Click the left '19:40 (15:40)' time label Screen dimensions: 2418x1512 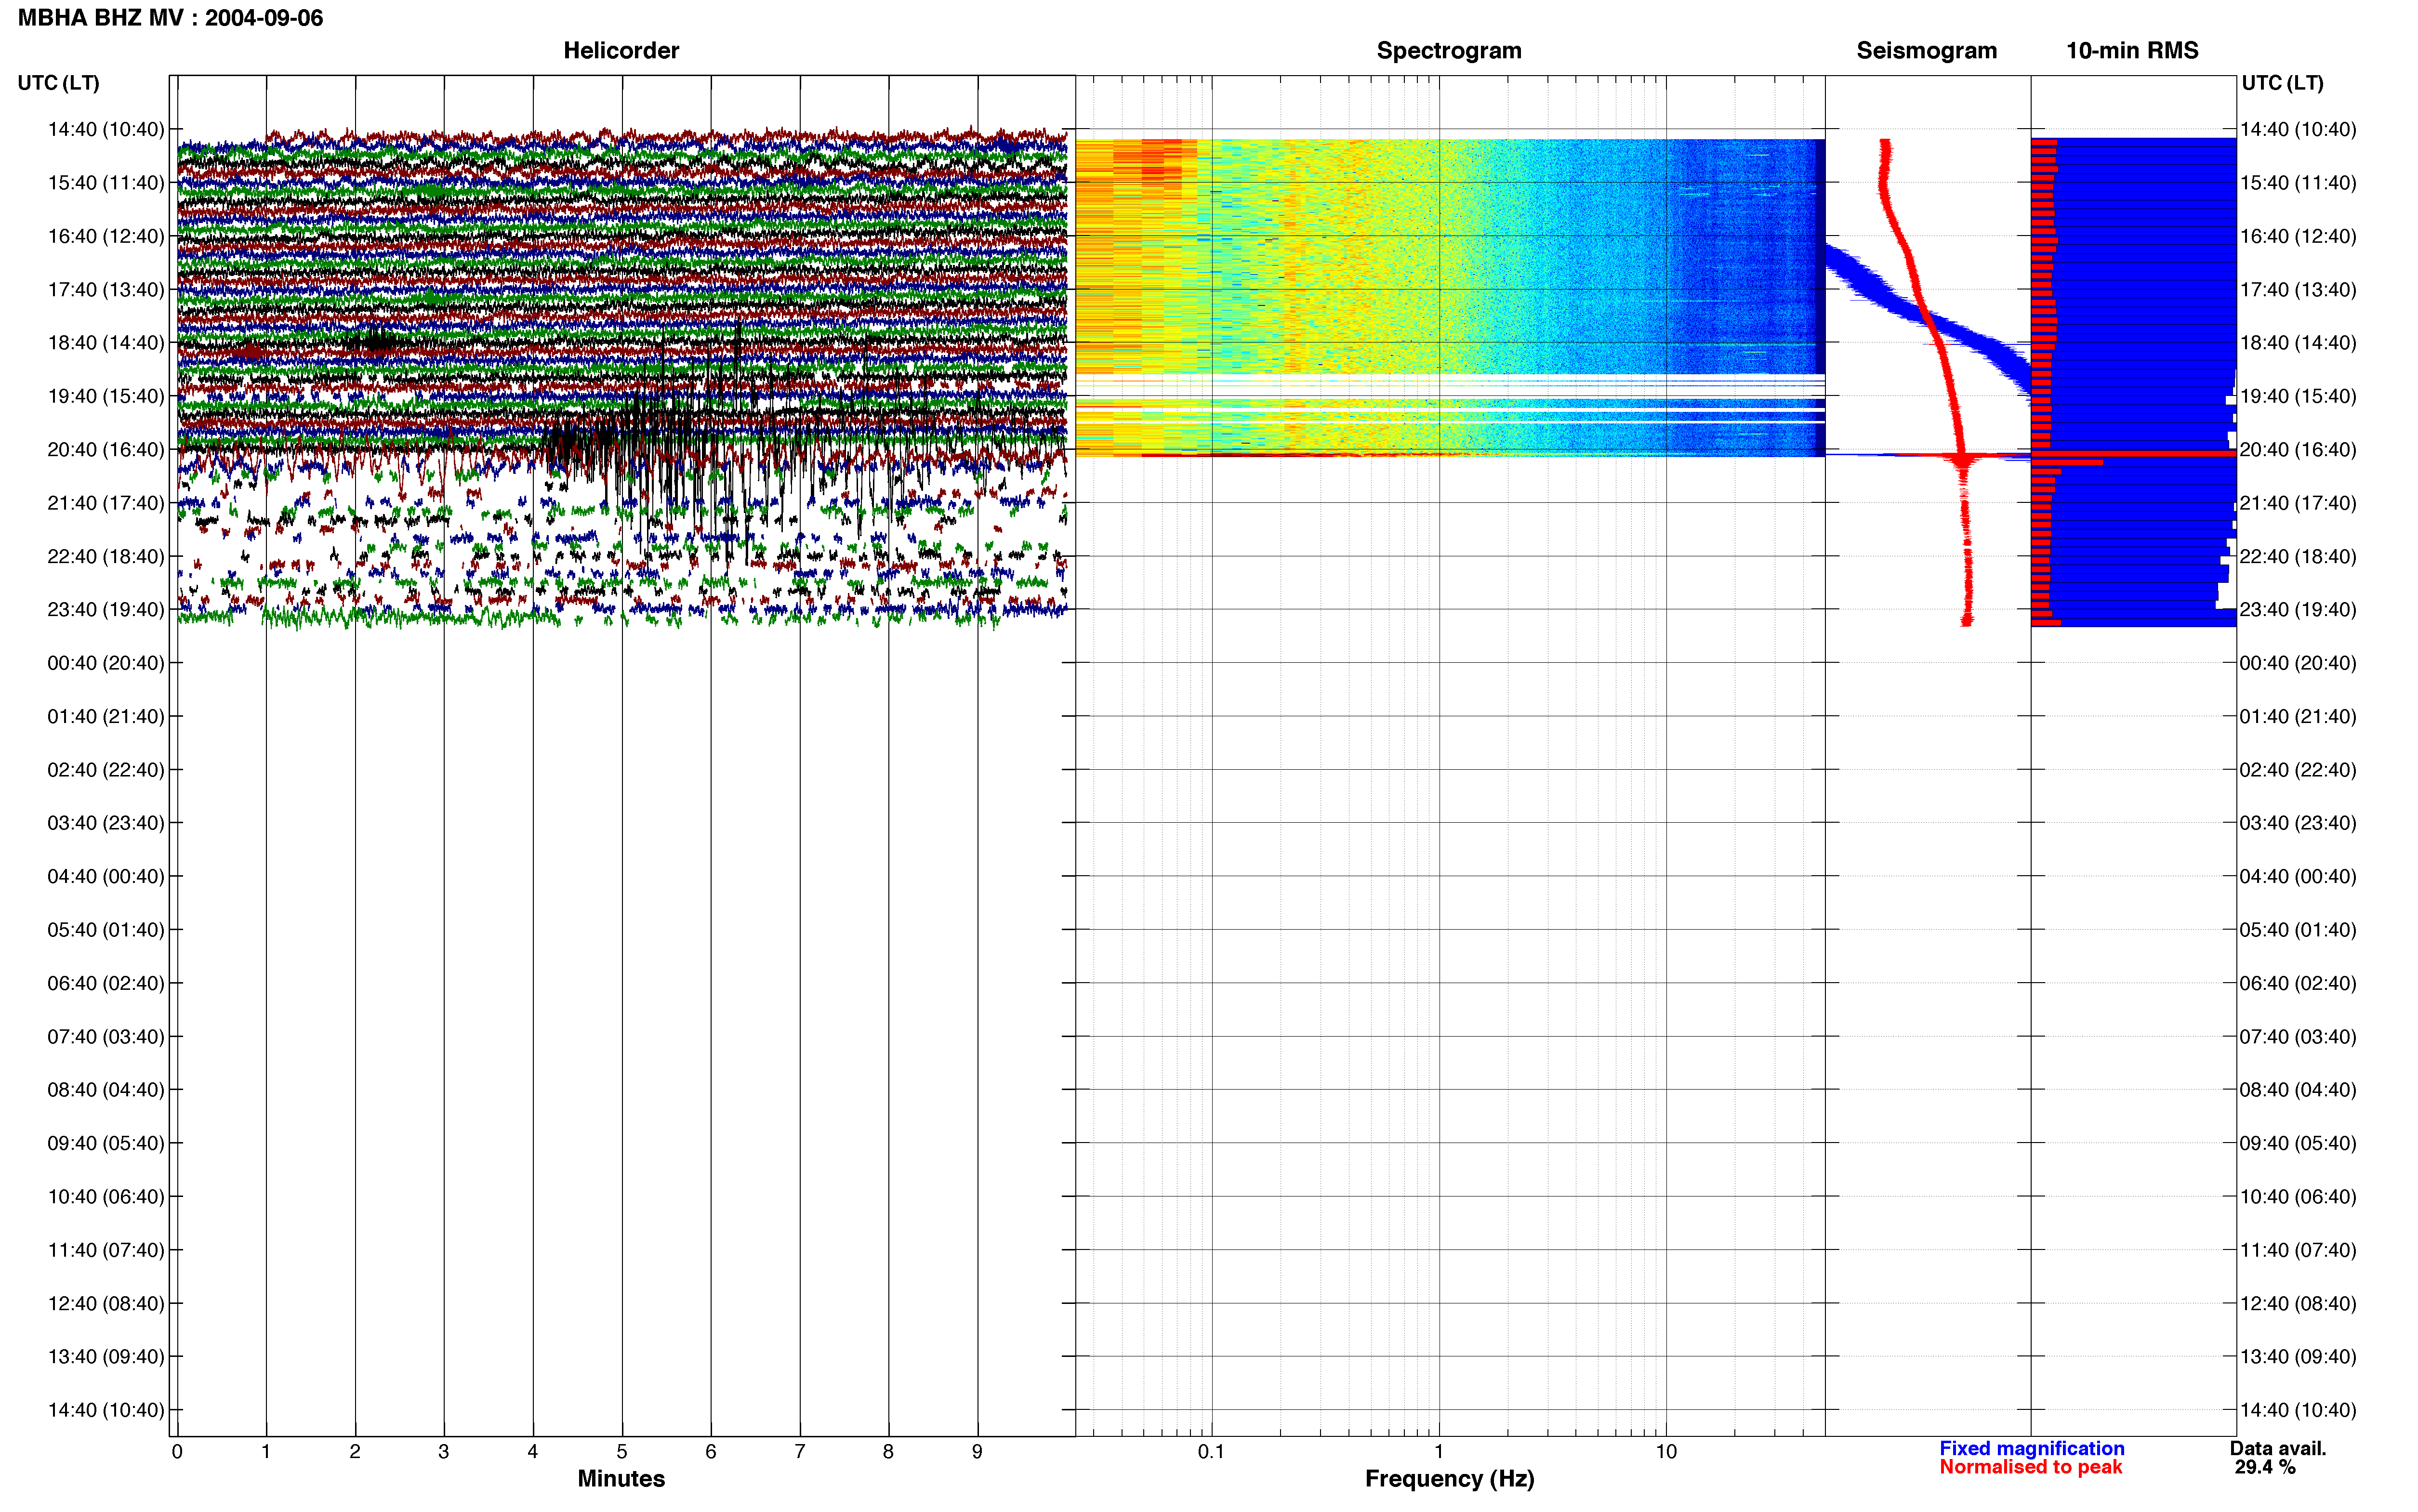pos(106,396)
